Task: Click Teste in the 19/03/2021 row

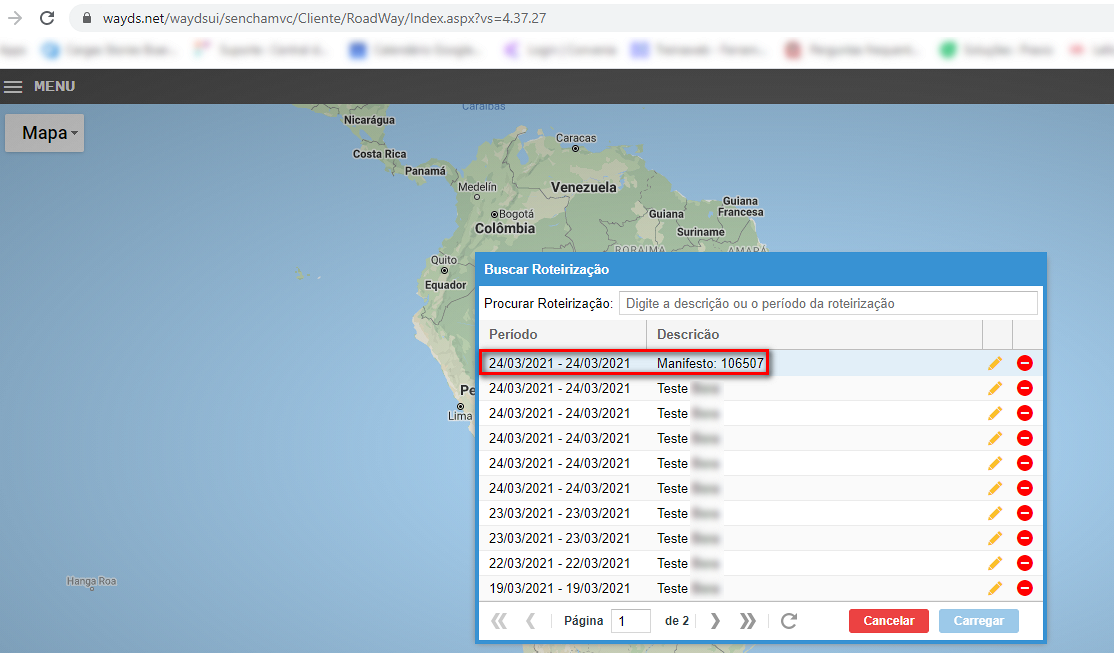Action: pyautogui.click(x=672, y=588)
